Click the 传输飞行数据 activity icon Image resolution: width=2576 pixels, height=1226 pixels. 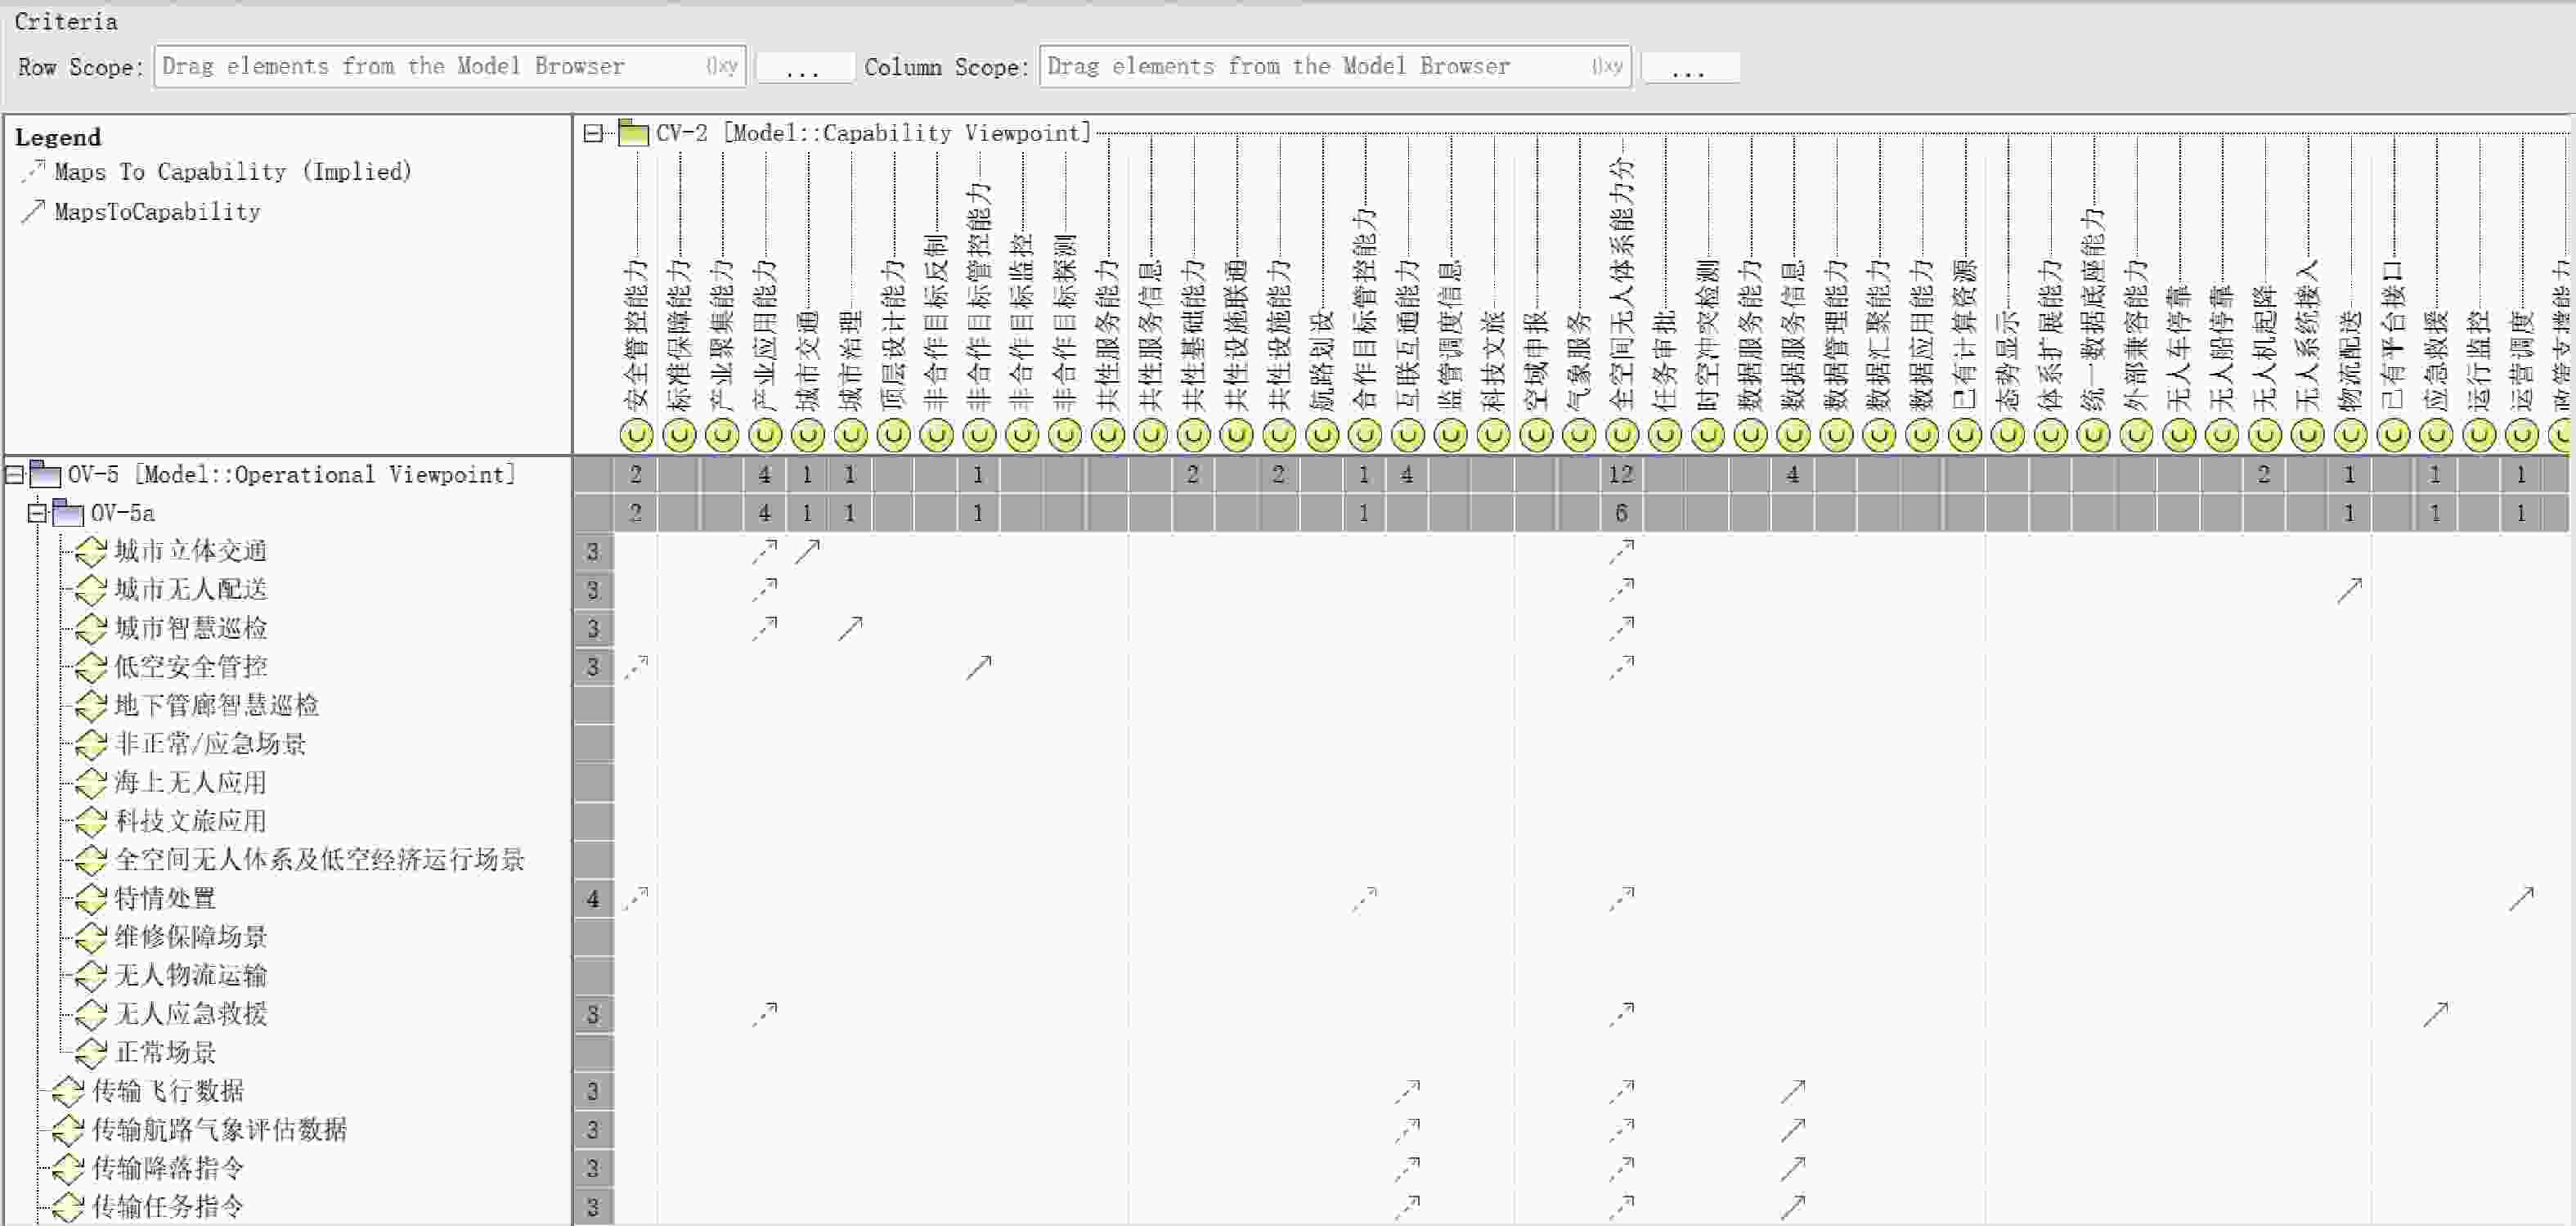point(68,1091)
